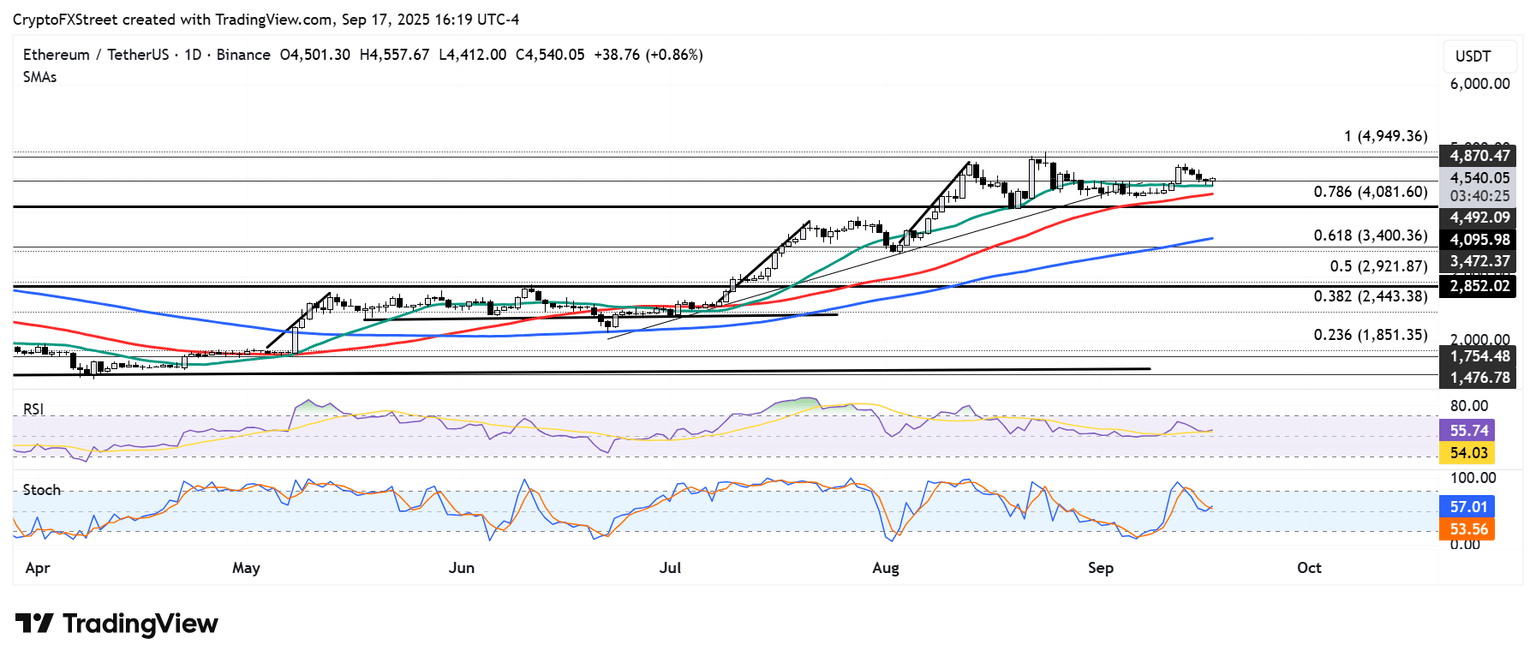Click the TradingView logo icon
Viewport: 1536px width, 662px height.
pos(33,624)
